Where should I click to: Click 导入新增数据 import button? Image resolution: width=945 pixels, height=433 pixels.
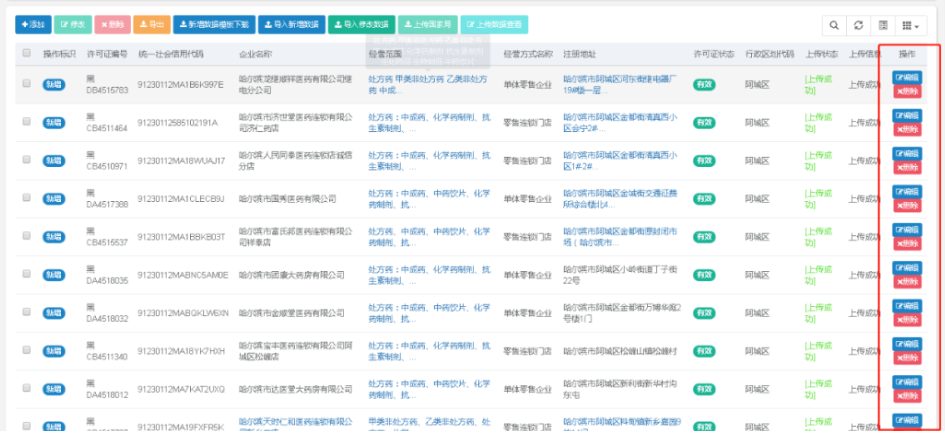click(292, 25)
